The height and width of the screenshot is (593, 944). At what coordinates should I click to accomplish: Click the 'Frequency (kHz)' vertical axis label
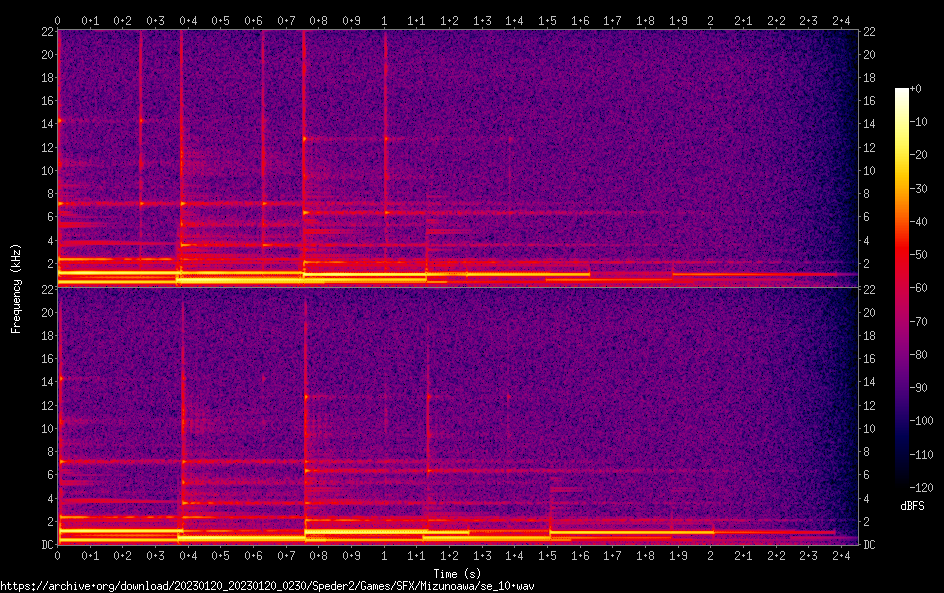[16, 288]
